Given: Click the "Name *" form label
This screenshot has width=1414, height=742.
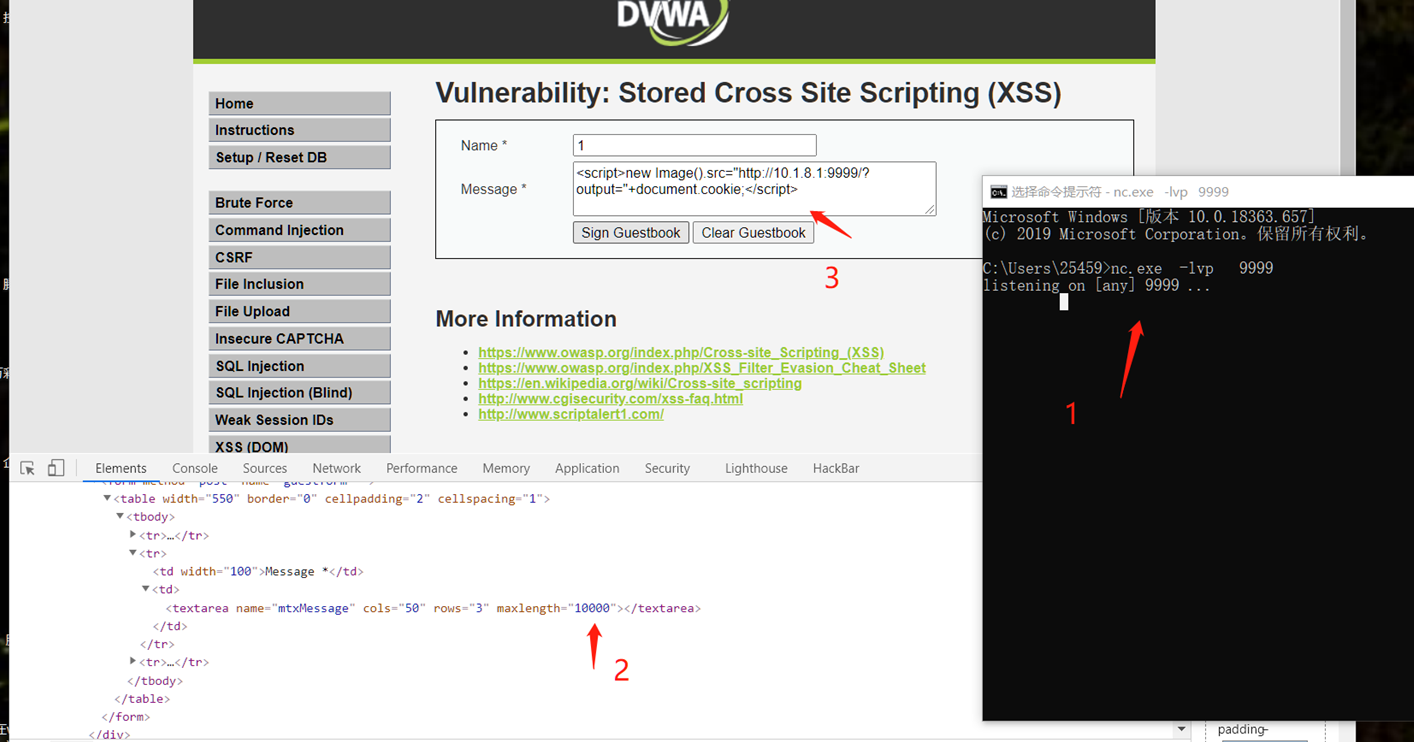Looking at the screenshot, I should point(484,146).
